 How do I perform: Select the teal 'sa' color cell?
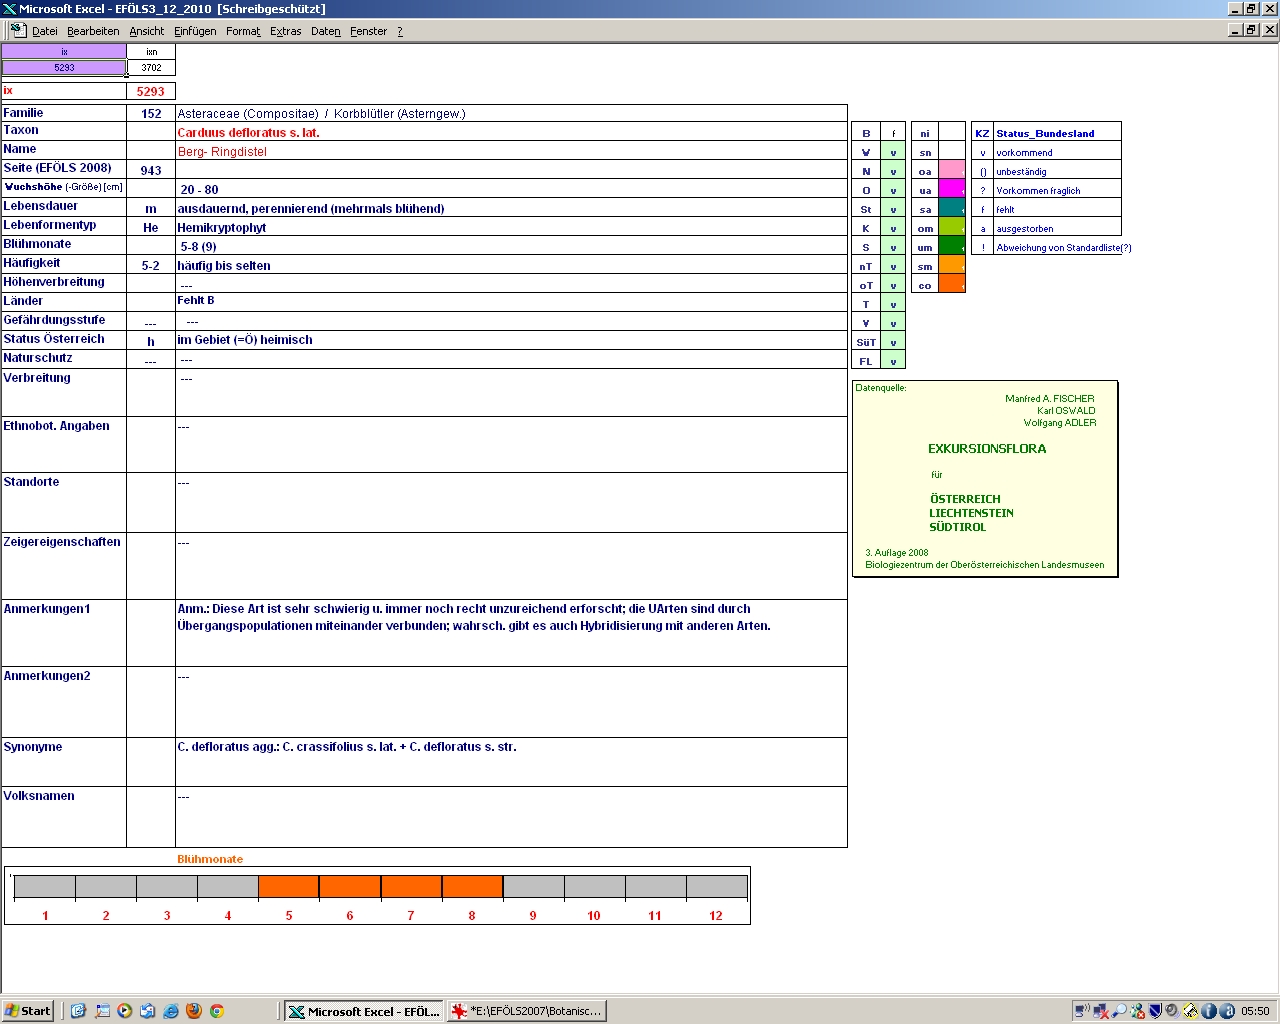point(952,209)
